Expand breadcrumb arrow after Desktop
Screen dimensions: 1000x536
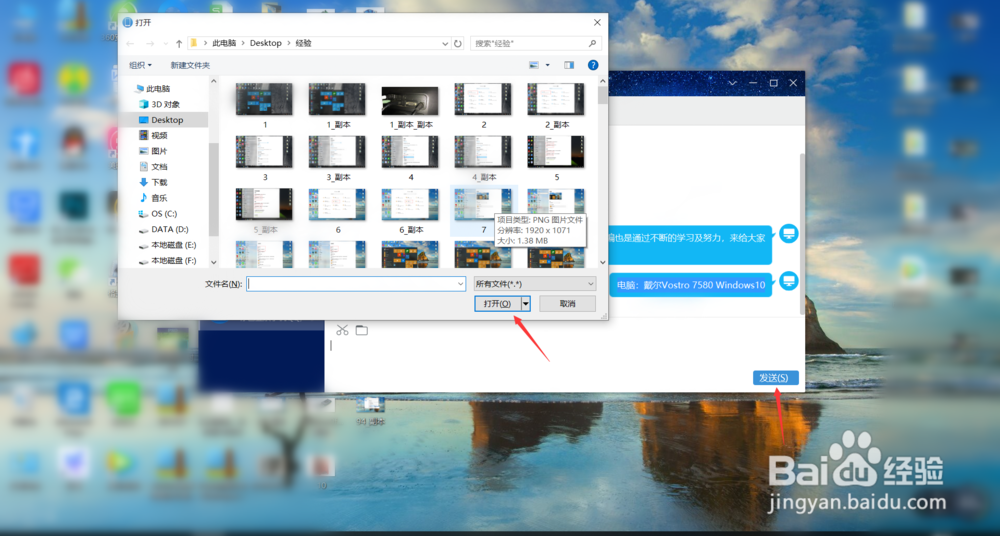(x=288, y=43)
